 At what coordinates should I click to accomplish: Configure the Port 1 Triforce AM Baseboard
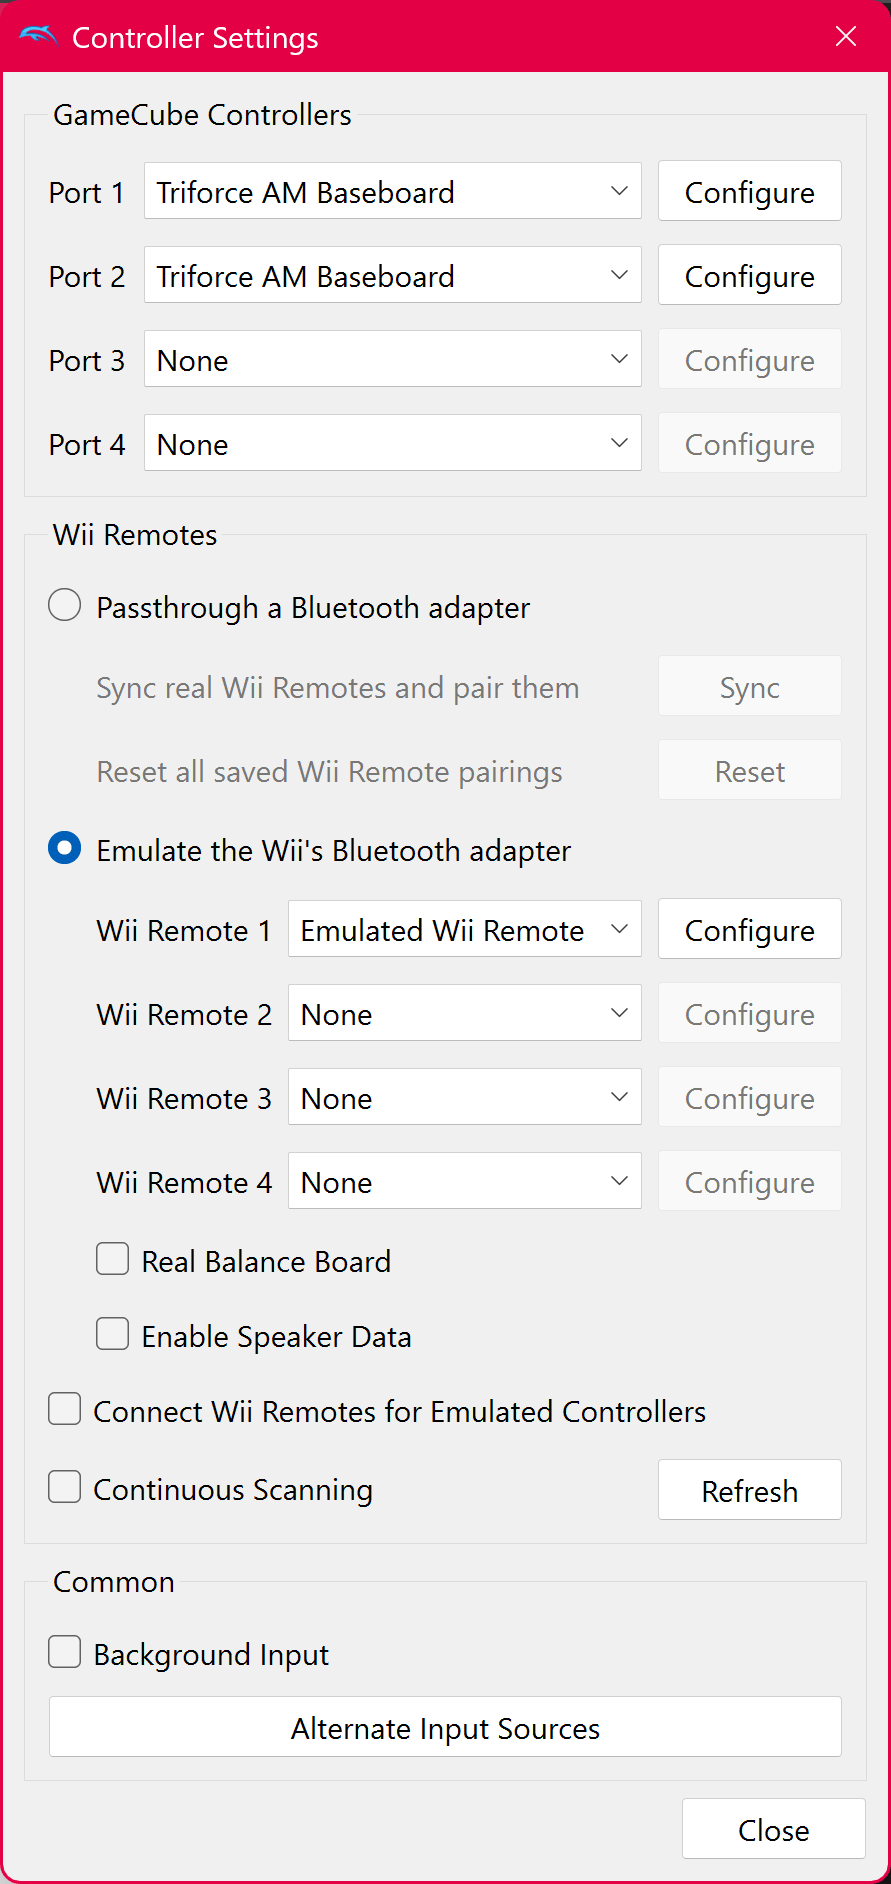click(750, 191)
